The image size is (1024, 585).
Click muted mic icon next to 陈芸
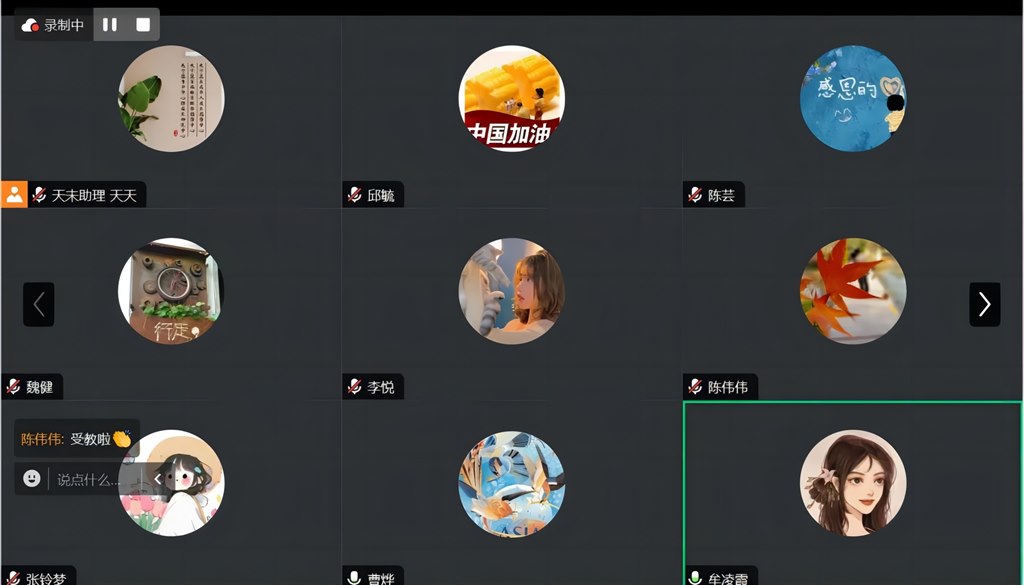pos(696,195)
